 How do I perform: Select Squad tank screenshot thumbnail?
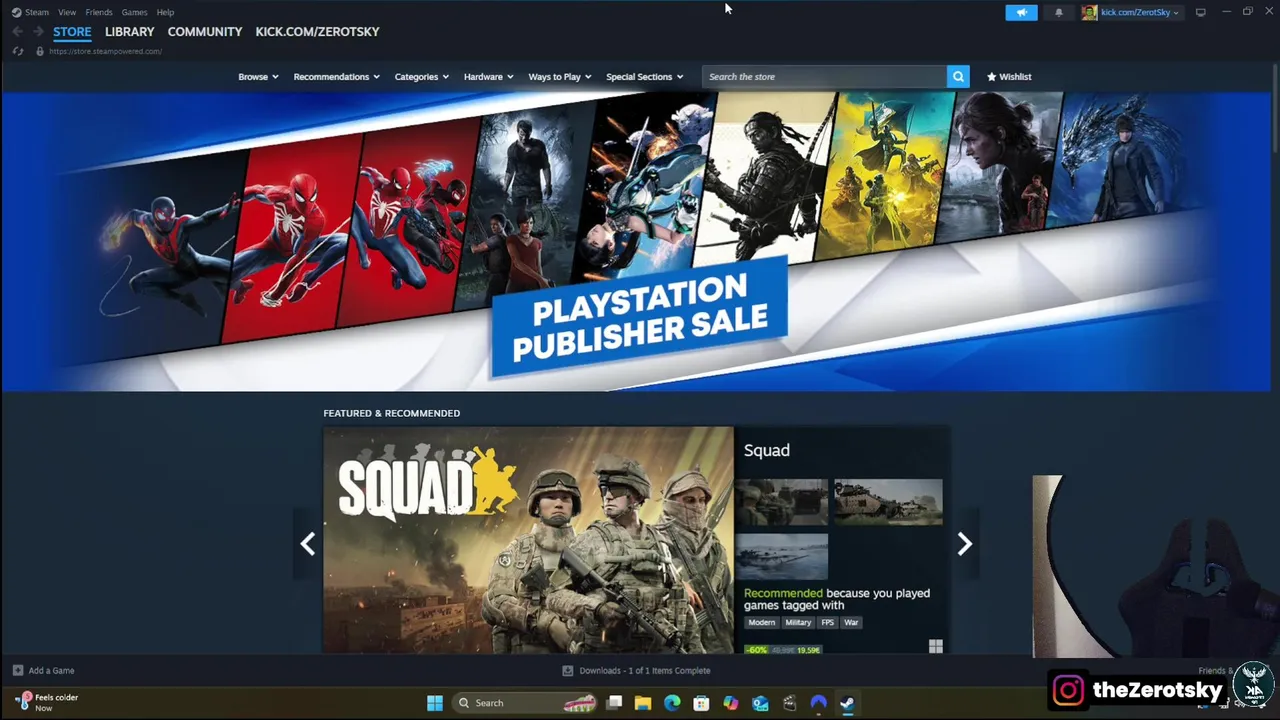888,501
